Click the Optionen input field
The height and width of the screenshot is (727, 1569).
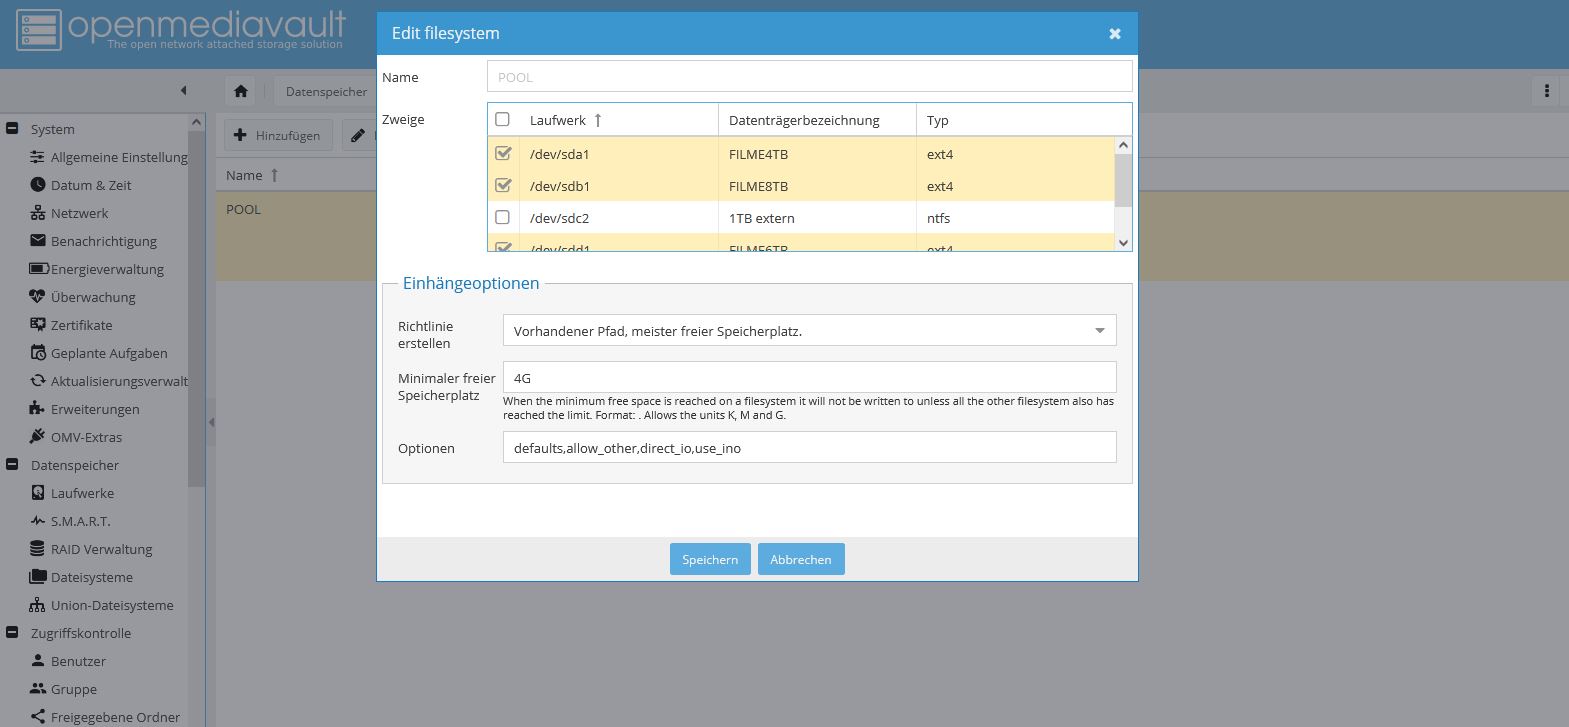[809, 448]
